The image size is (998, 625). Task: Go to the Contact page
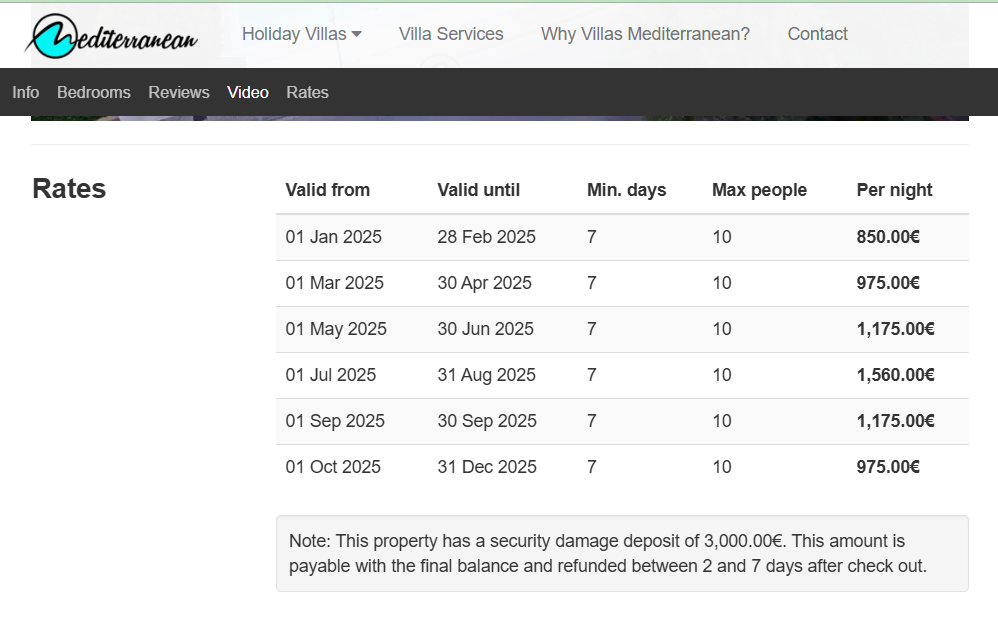(817, 34)
